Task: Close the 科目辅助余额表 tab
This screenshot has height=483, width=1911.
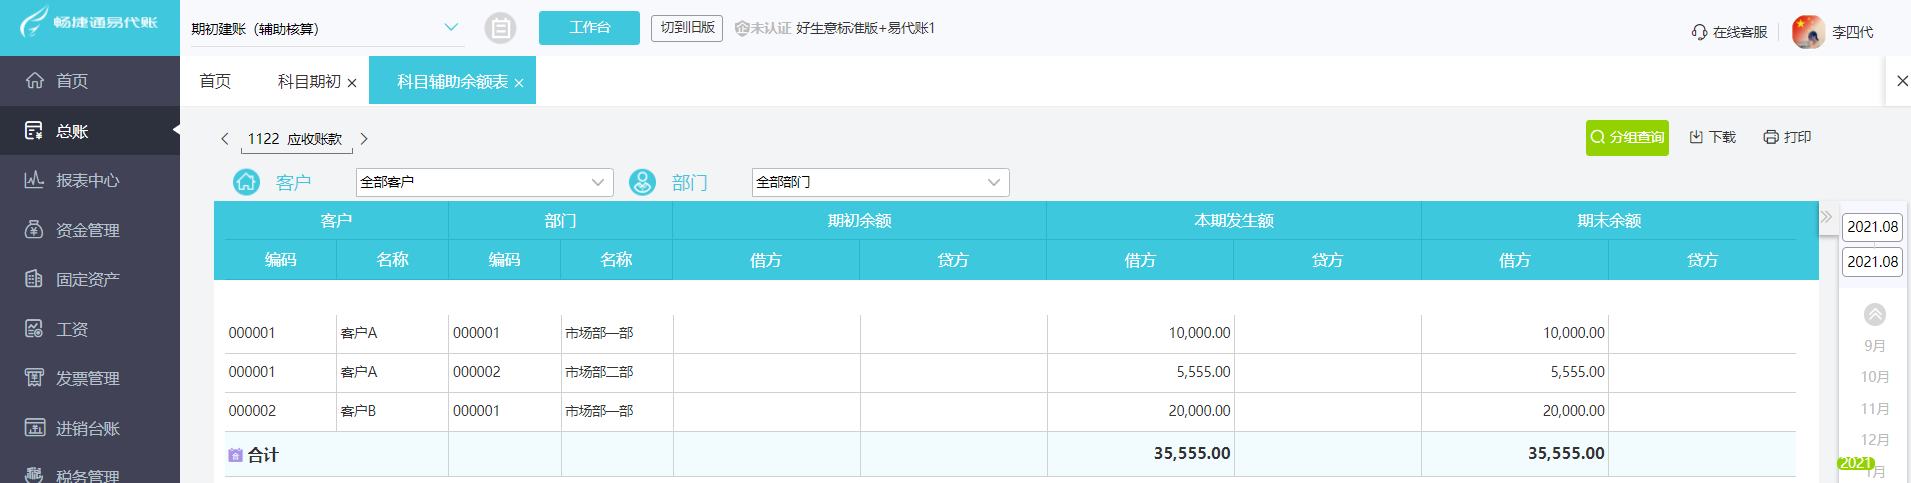Action: click(519, 83)
